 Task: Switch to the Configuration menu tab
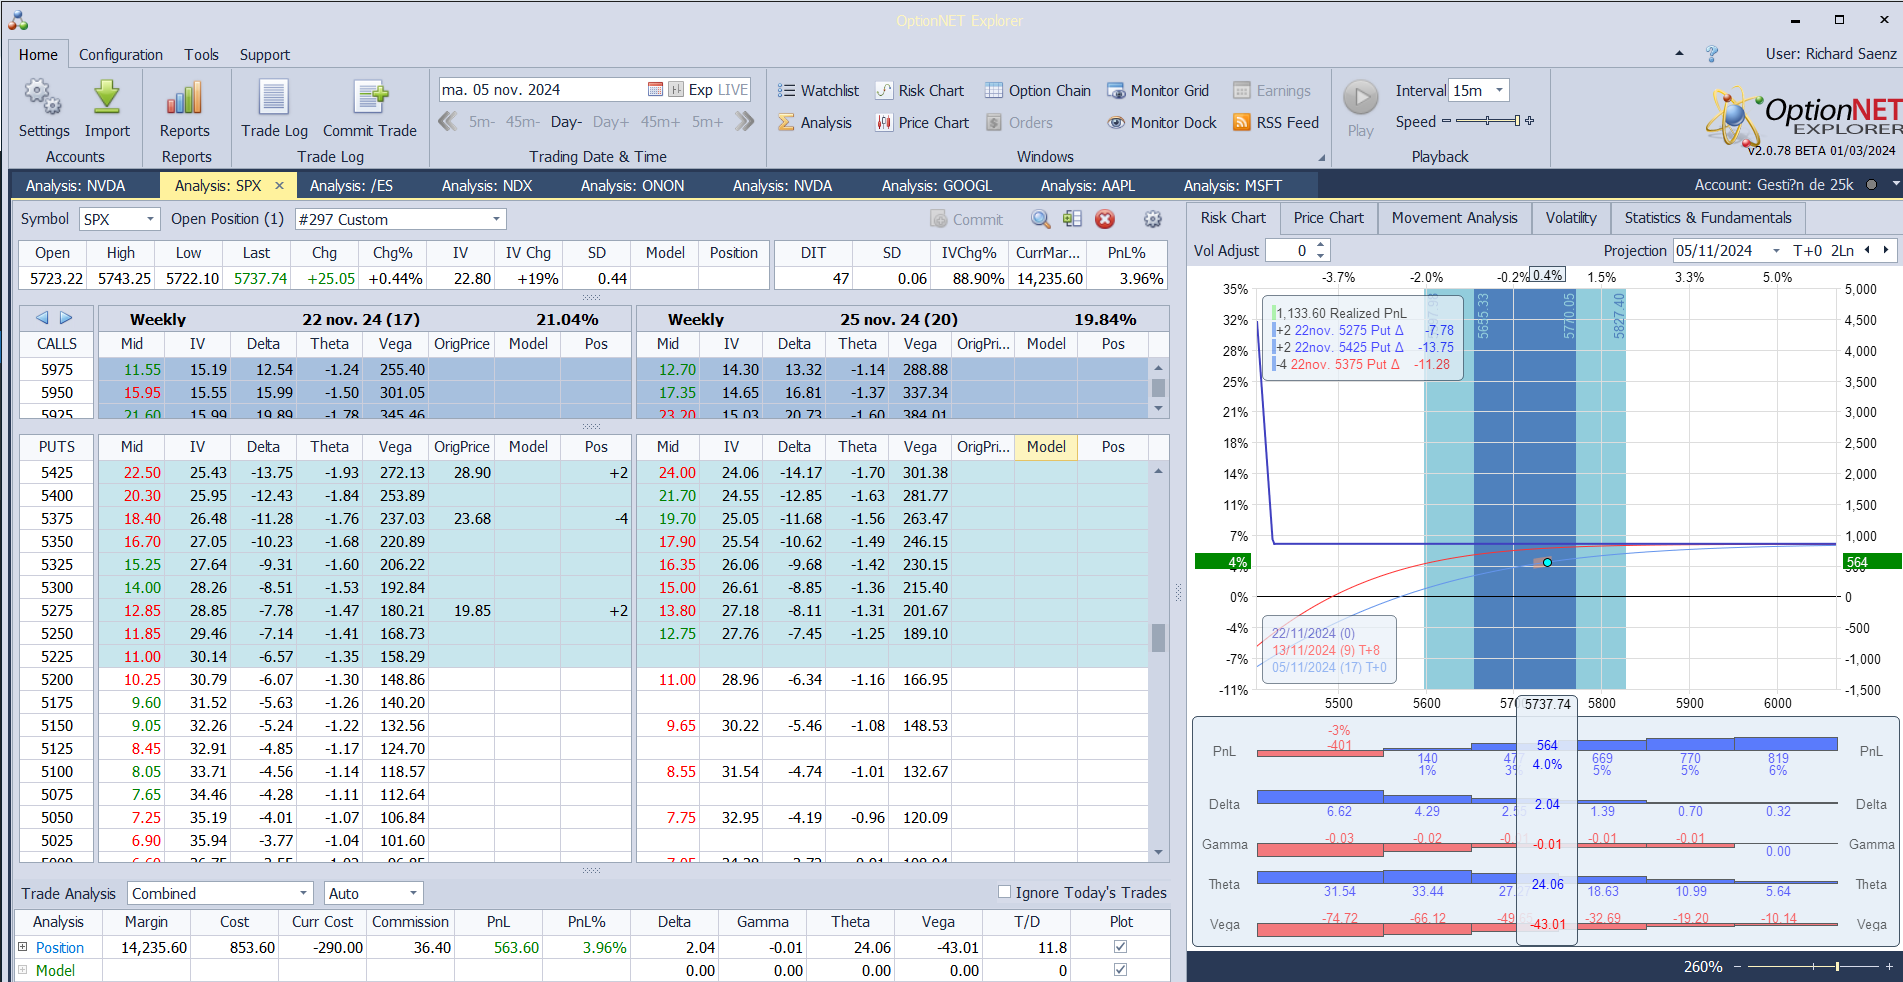[x=121, y=55]
